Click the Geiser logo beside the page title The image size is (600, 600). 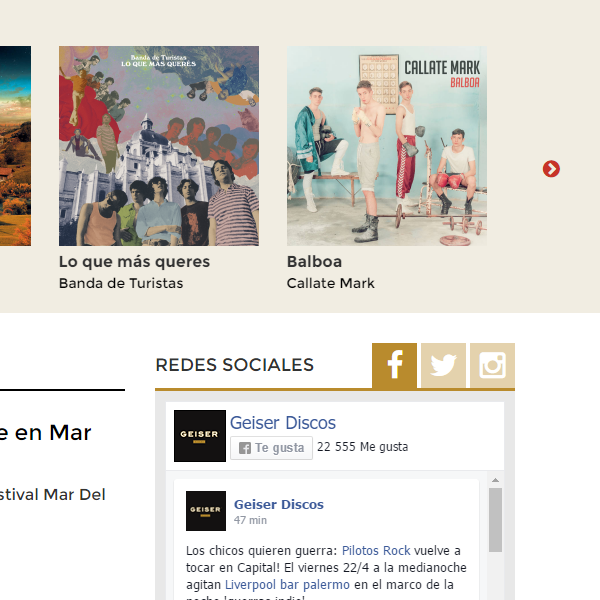(x=200, y=436)
